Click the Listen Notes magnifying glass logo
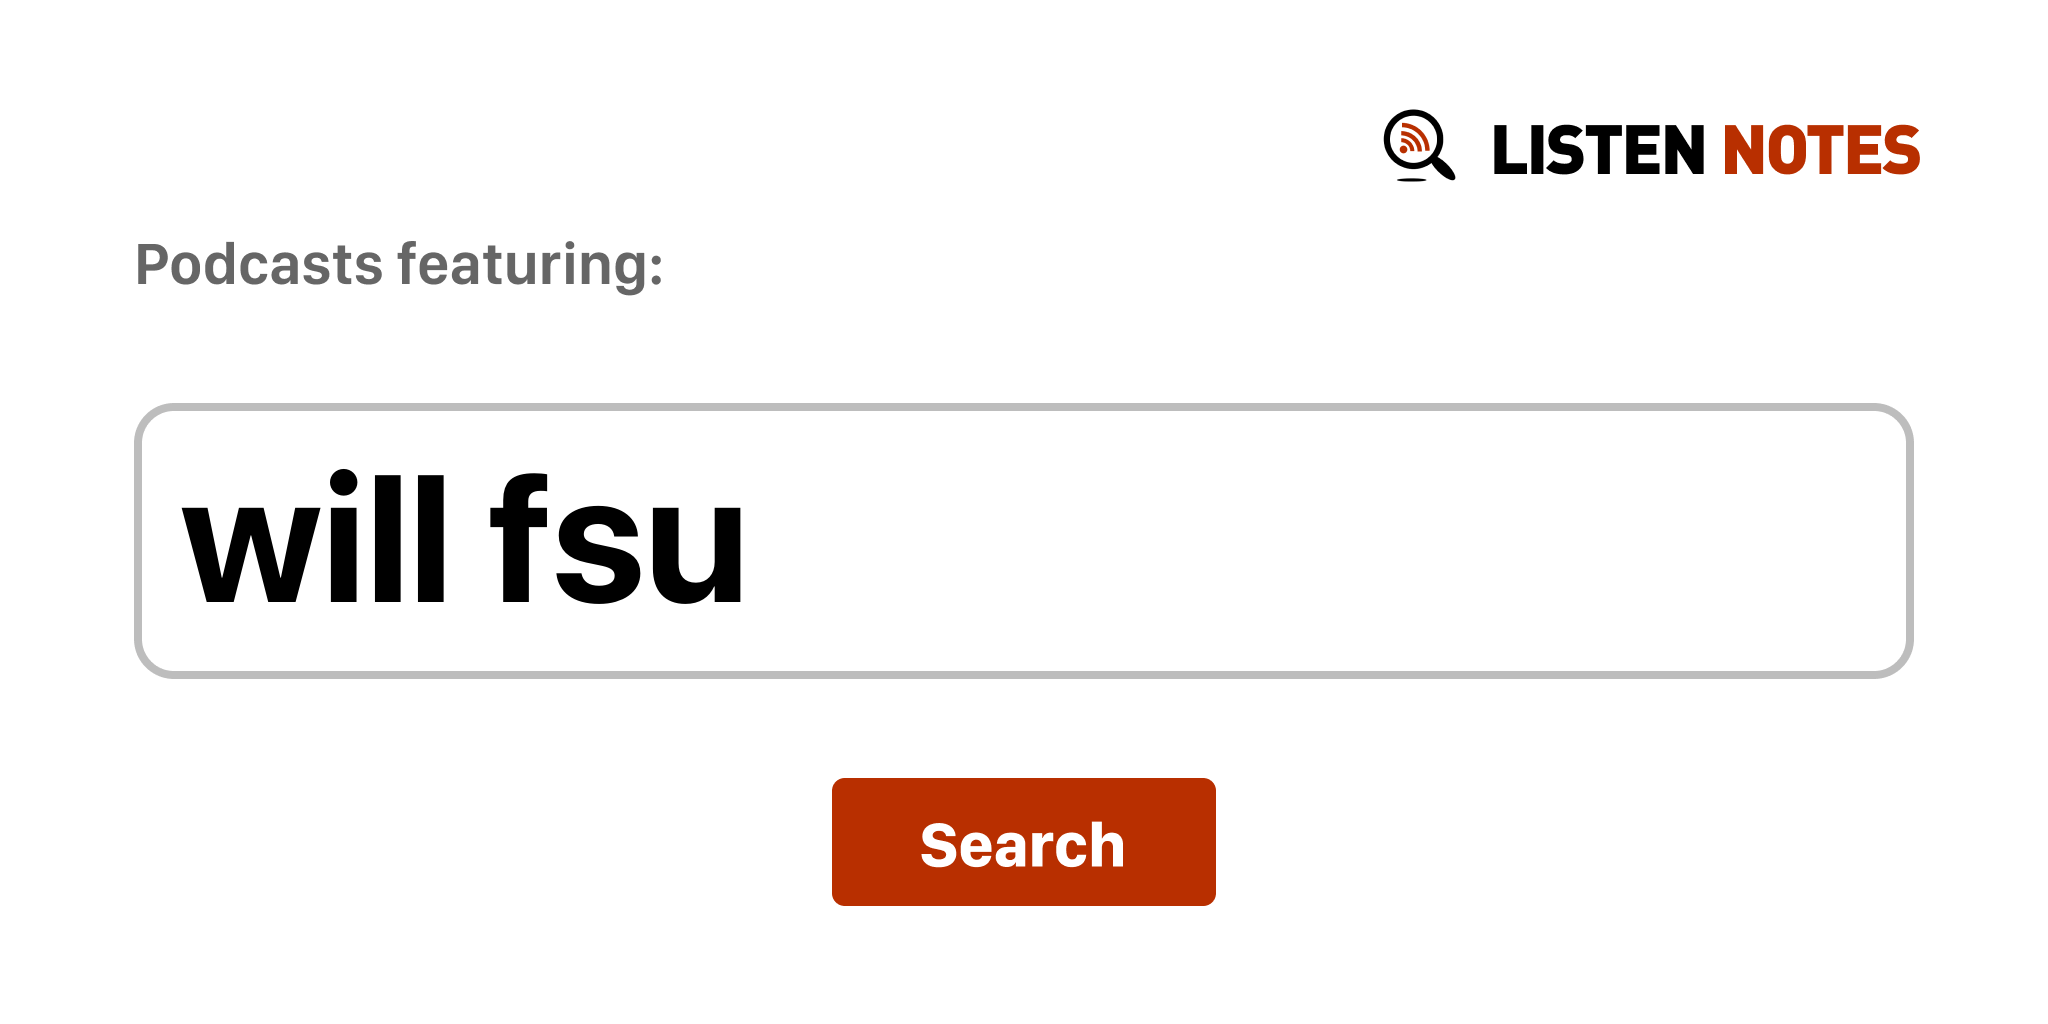The width and height of the screenshot is (2048, 1024). point(1417,145)
